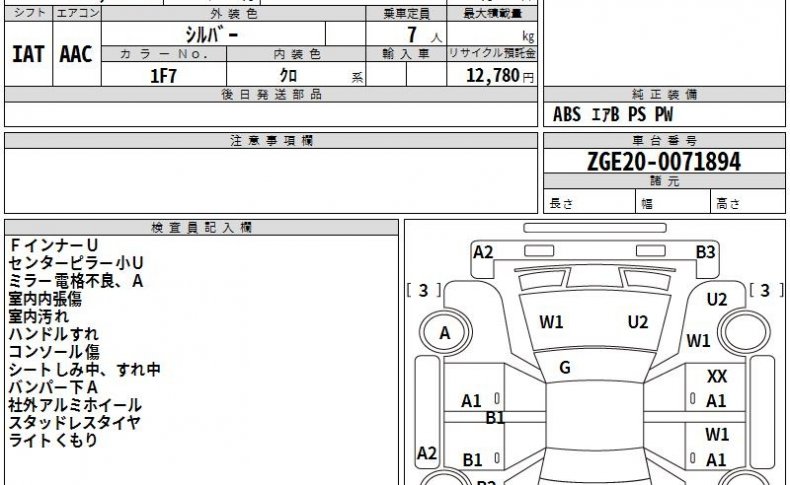Click the equipment list 'ABS エアB PS PW'
Image resolution: width=790 pixels, height=485 pixels.
[x=613, y=114]
